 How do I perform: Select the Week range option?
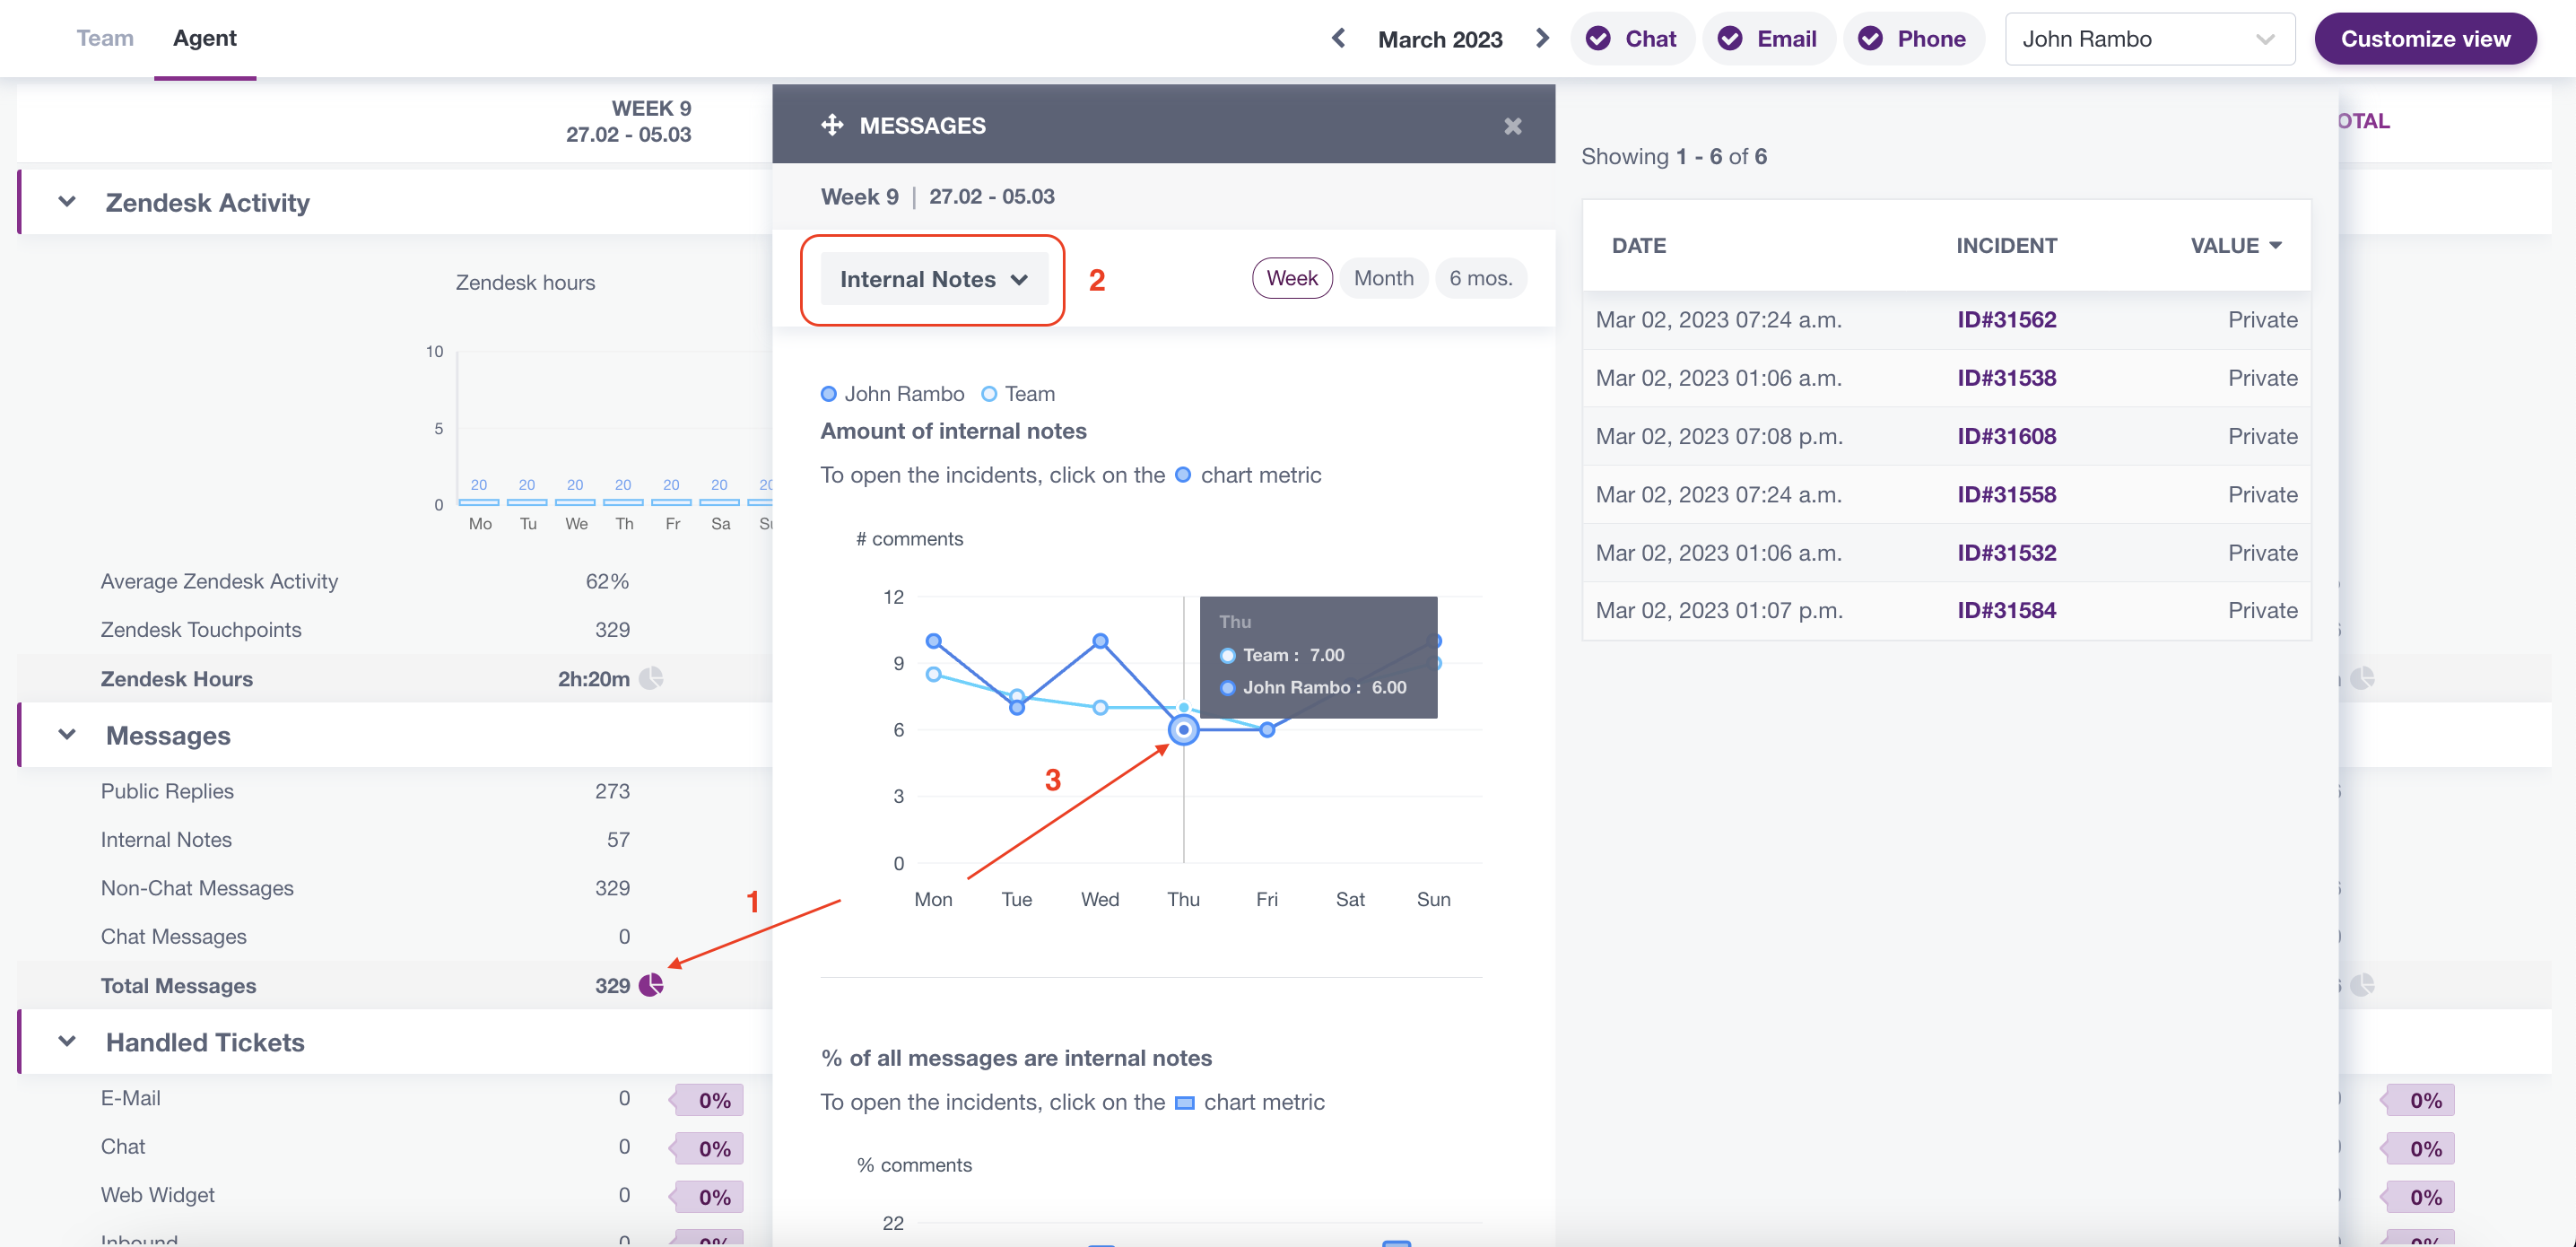tap(1292, 278)
